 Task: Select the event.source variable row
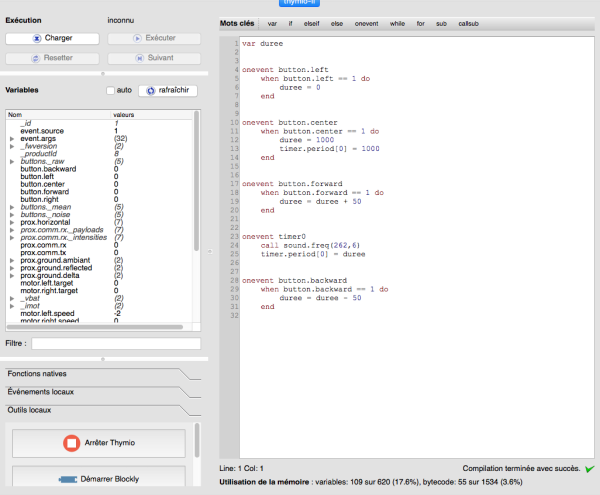(x=99, y=131)
